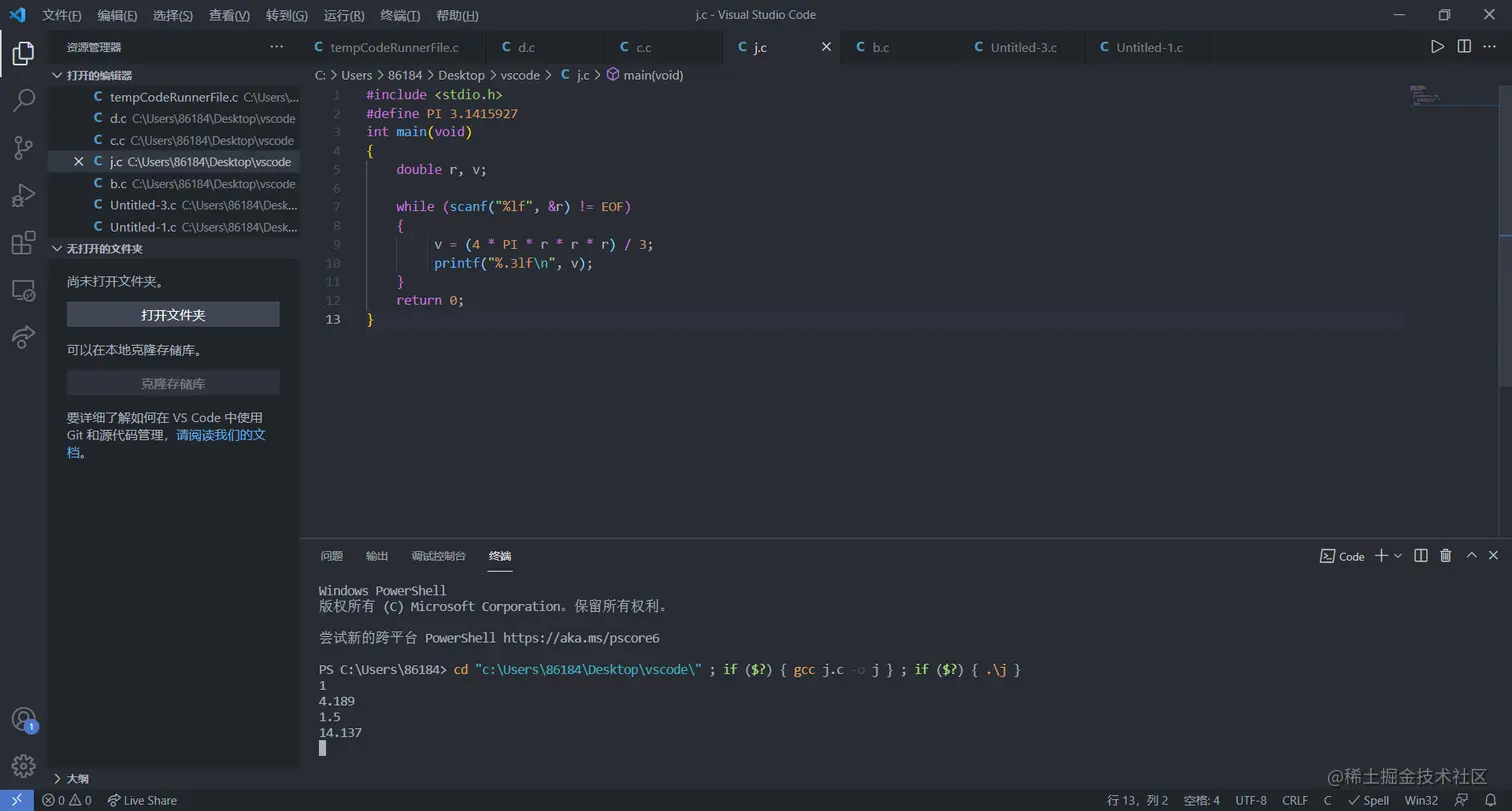
Task: Select Win32 configuration in status bar
Action: [1421, 800]
